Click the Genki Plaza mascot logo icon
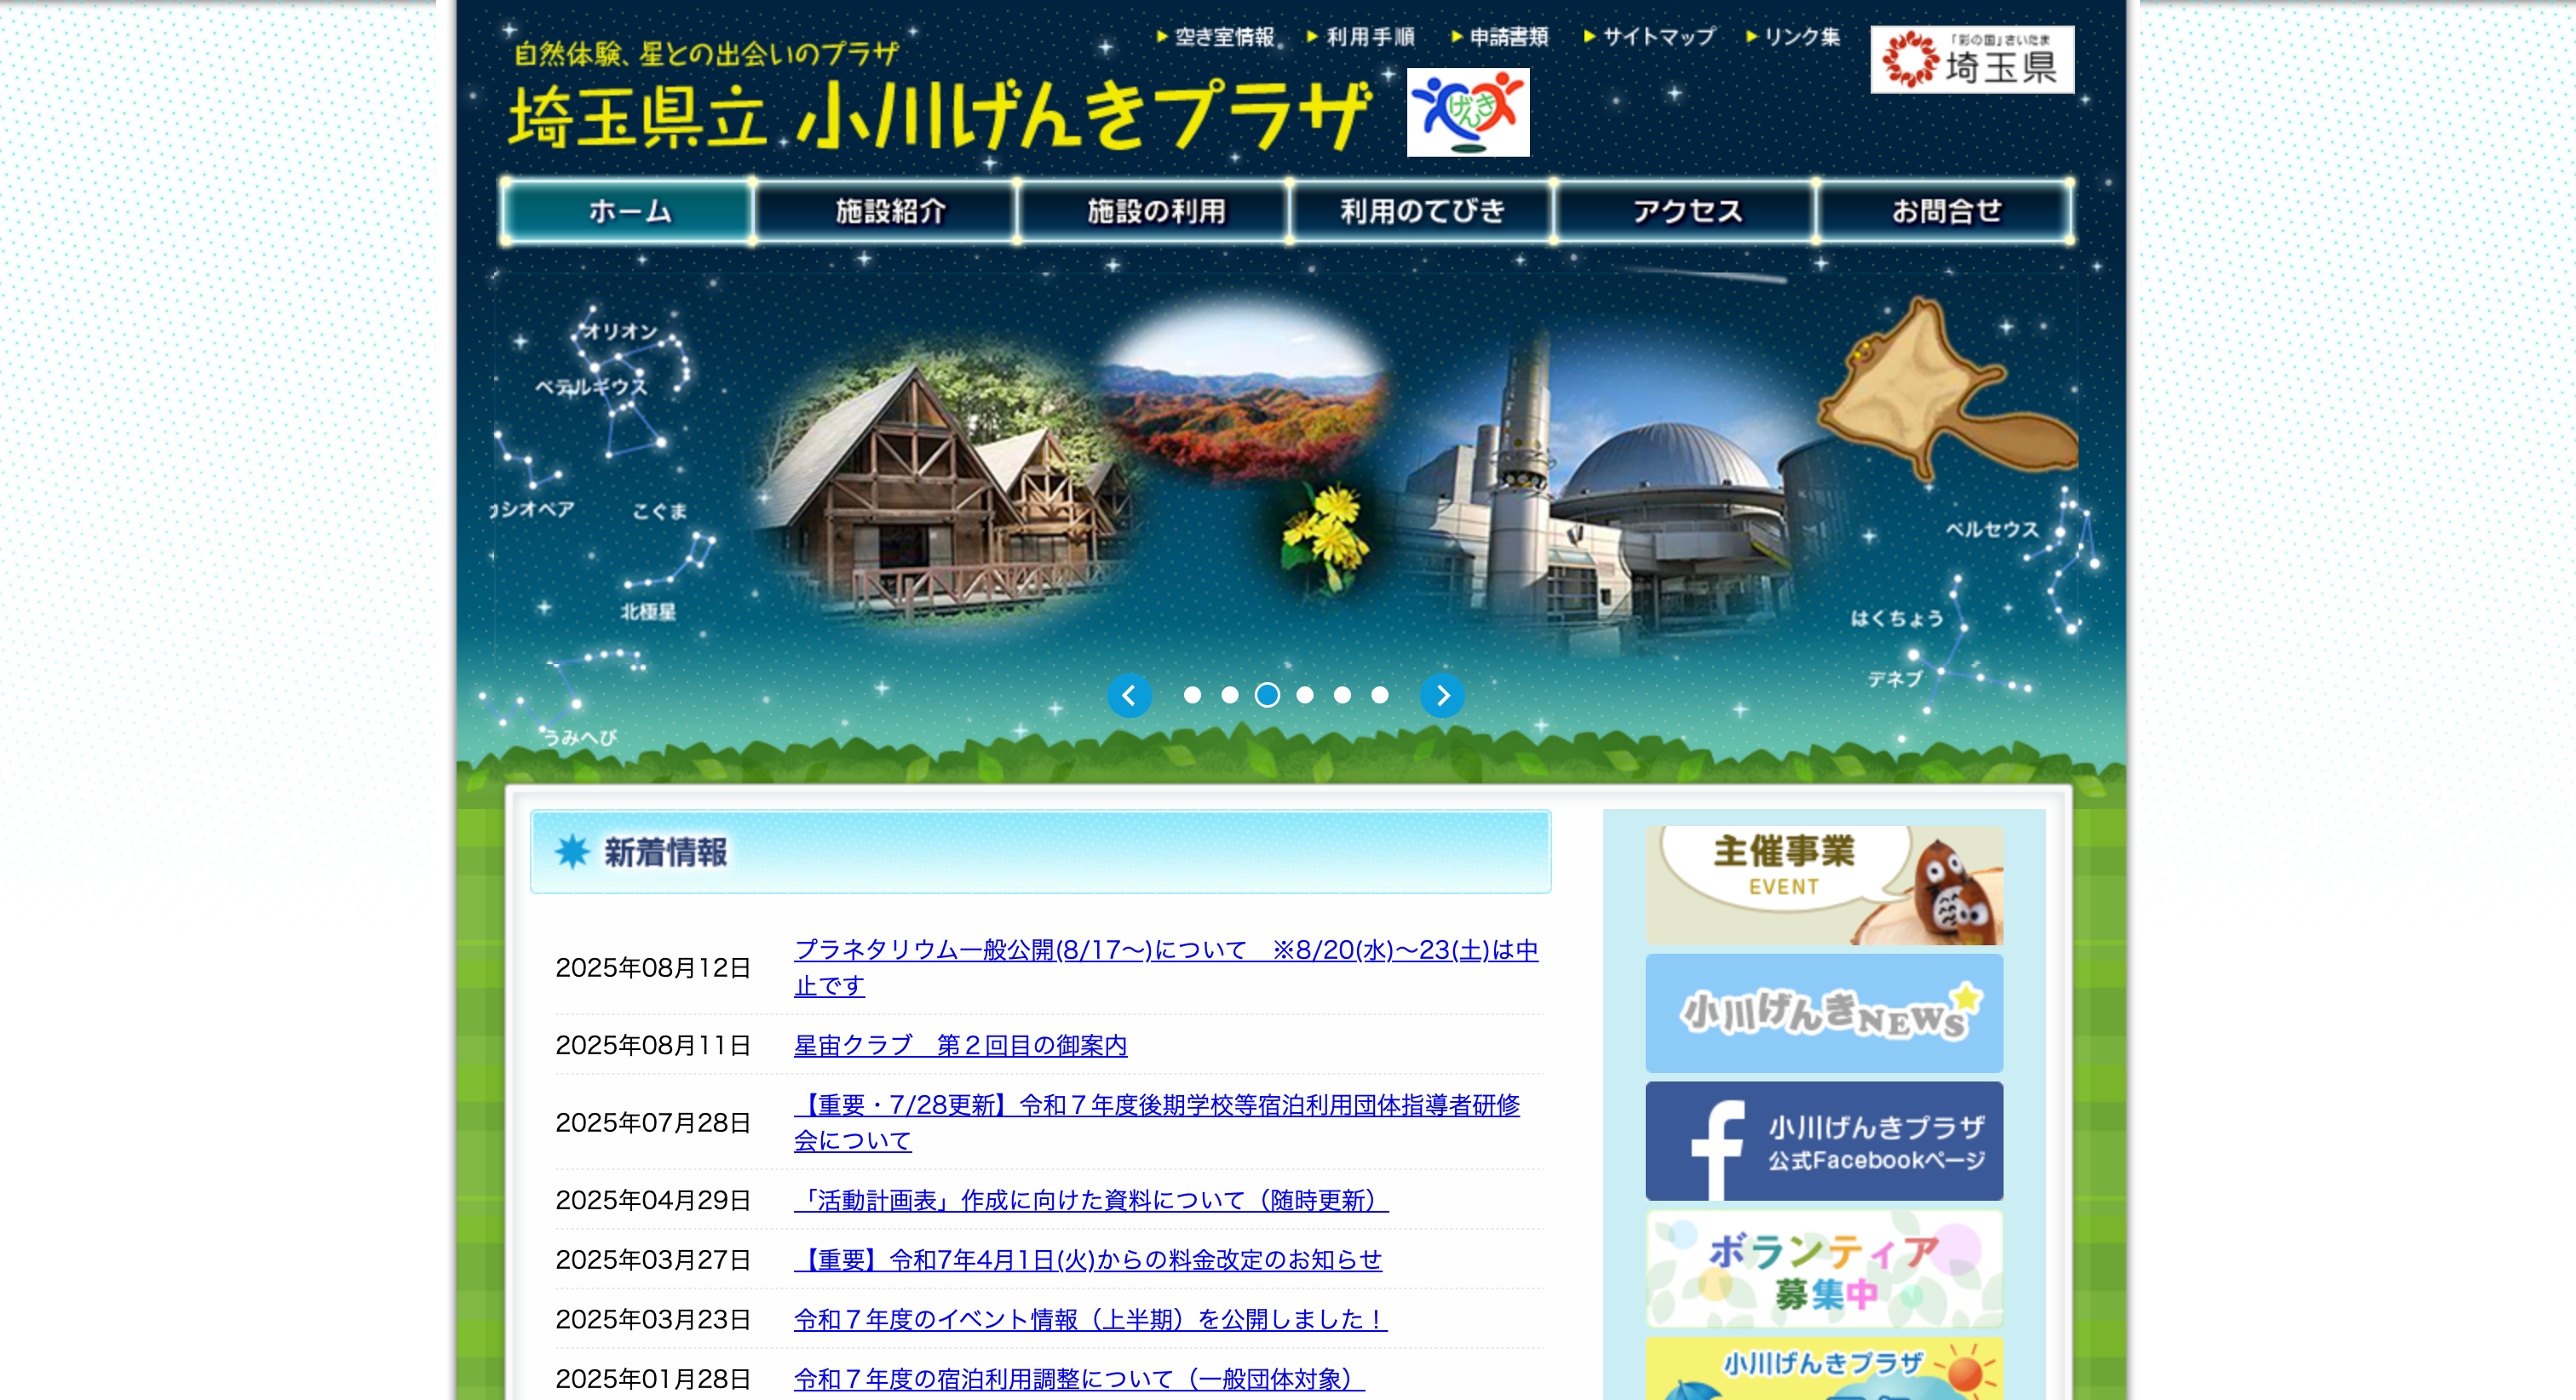 (1468, 112)
